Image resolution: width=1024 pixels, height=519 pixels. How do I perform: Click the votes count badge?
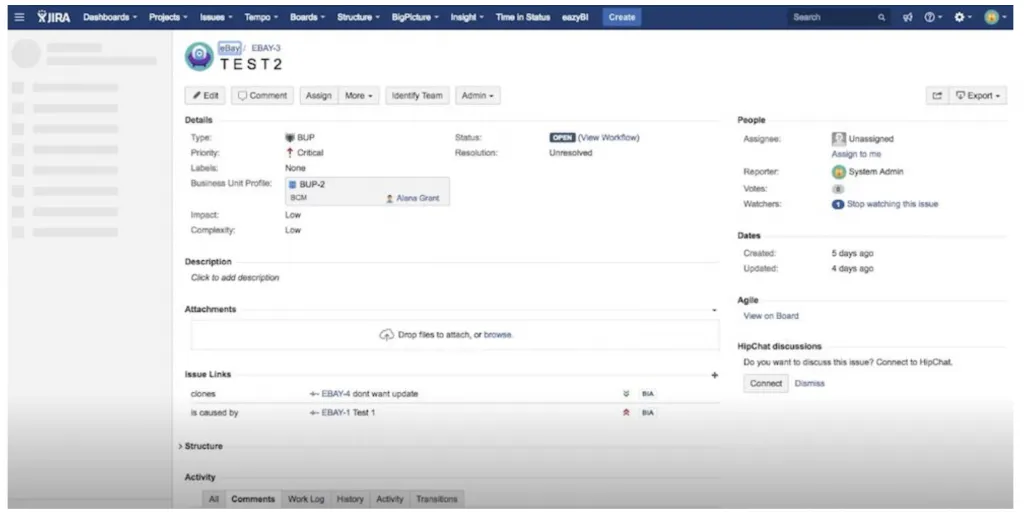tap(838, 189)
